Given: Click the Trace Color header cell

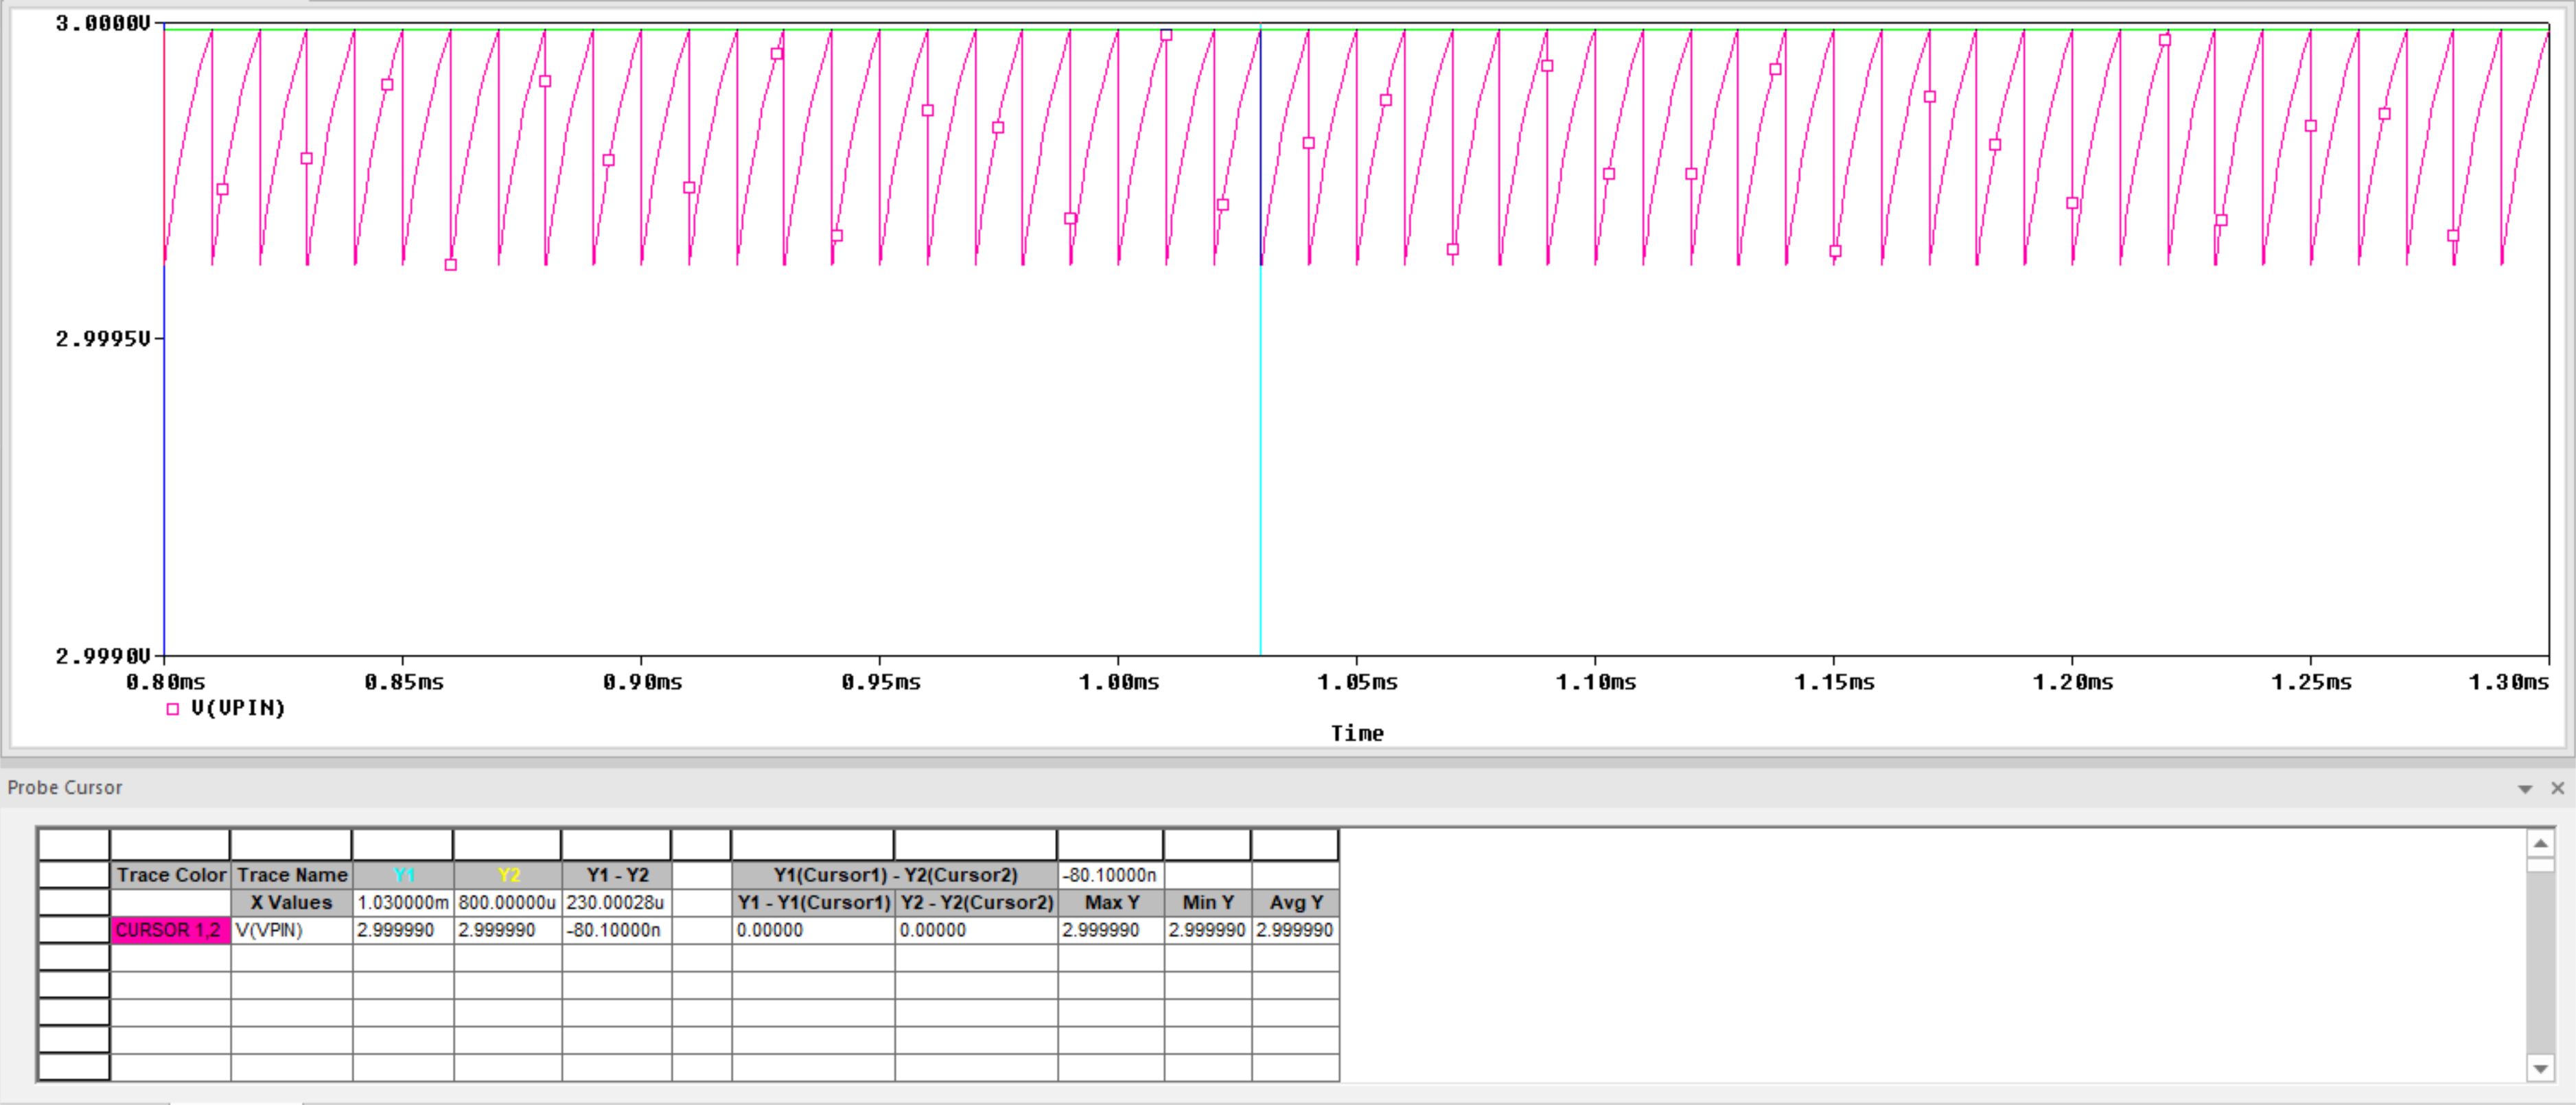Looking at the screenshot, I should click(170, 875).
